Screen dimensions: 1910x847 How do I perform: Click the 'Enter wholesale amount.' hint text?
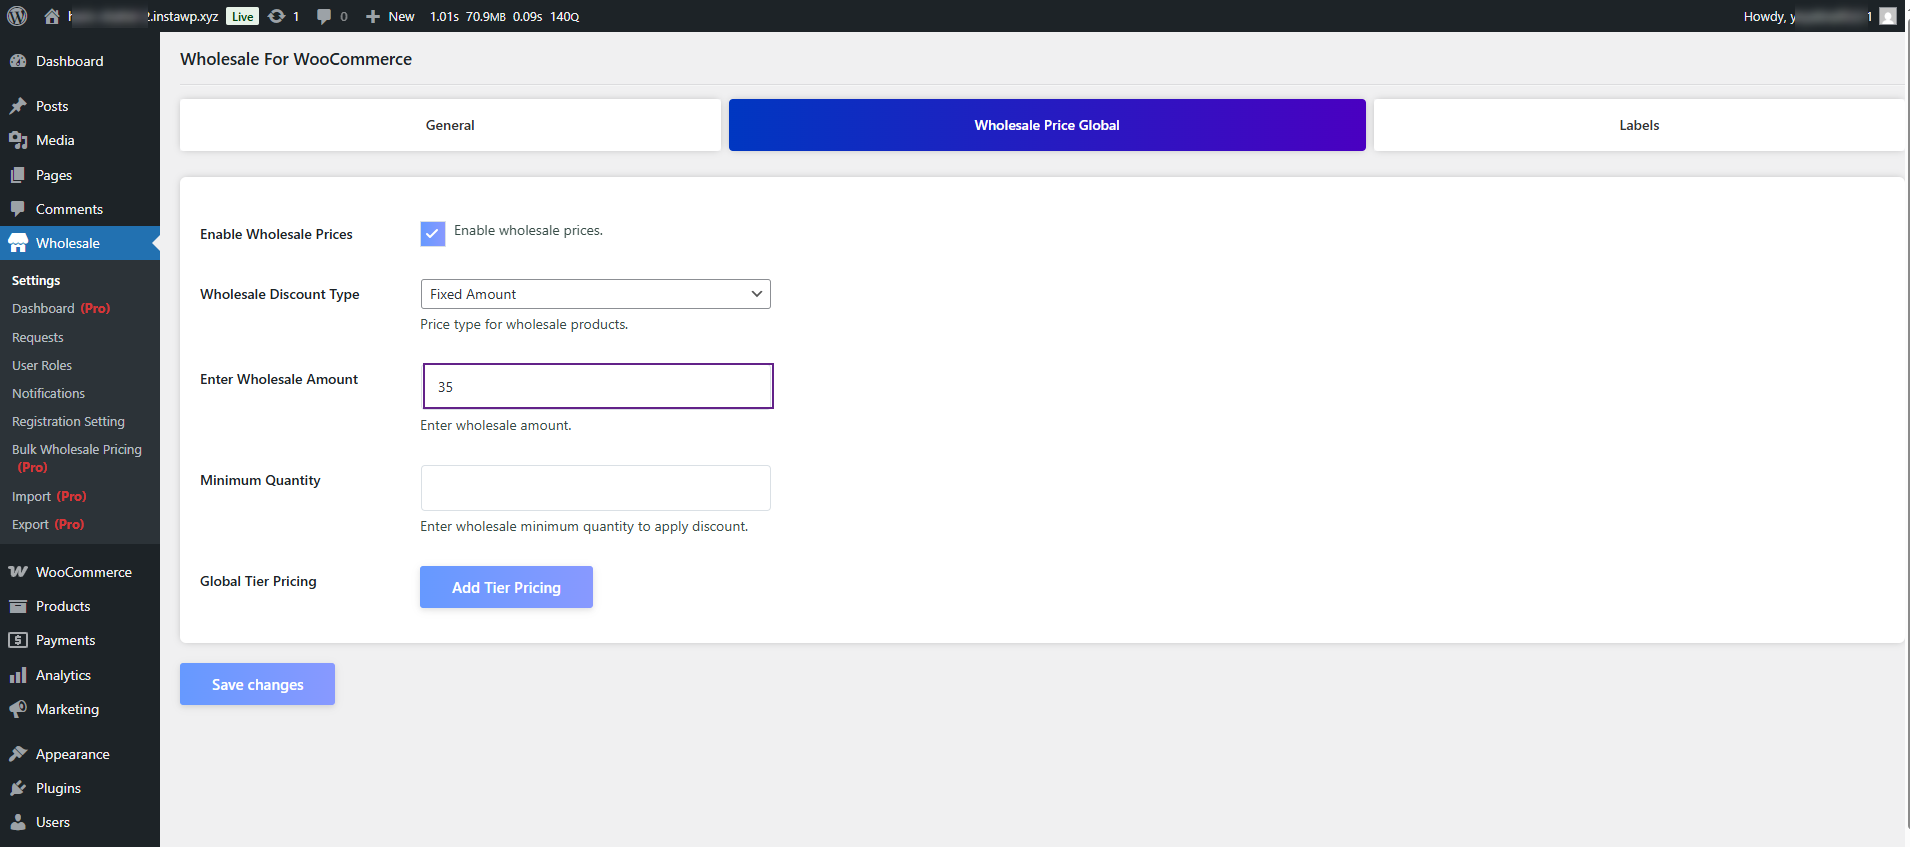pyautogui.click(x=496, y=425)
